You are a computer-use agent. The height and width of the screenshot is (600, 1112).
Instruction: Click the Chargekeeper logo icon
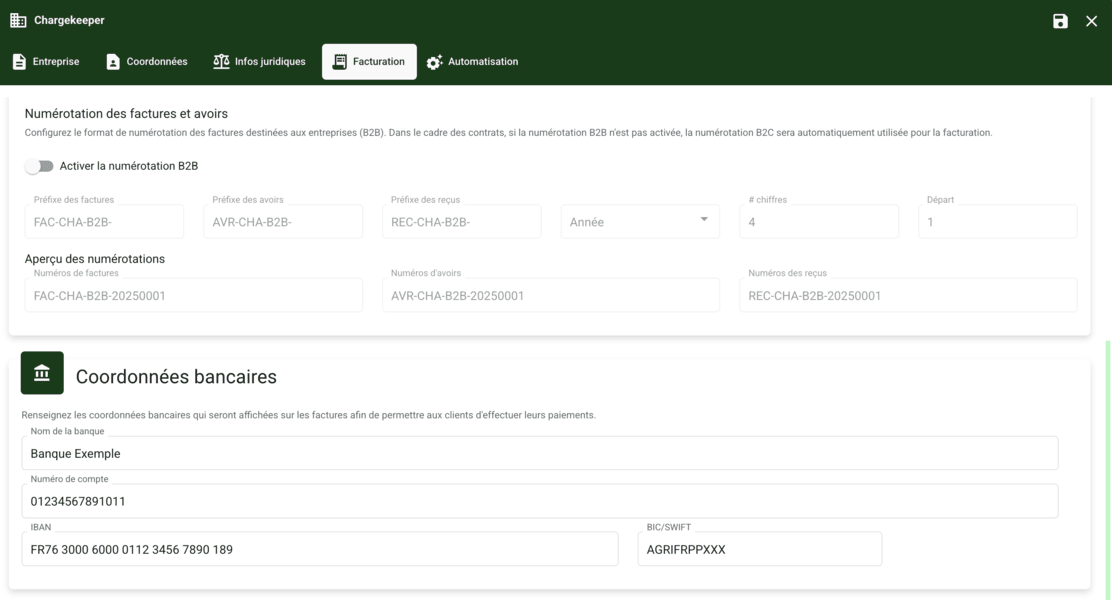coord(19,19)
